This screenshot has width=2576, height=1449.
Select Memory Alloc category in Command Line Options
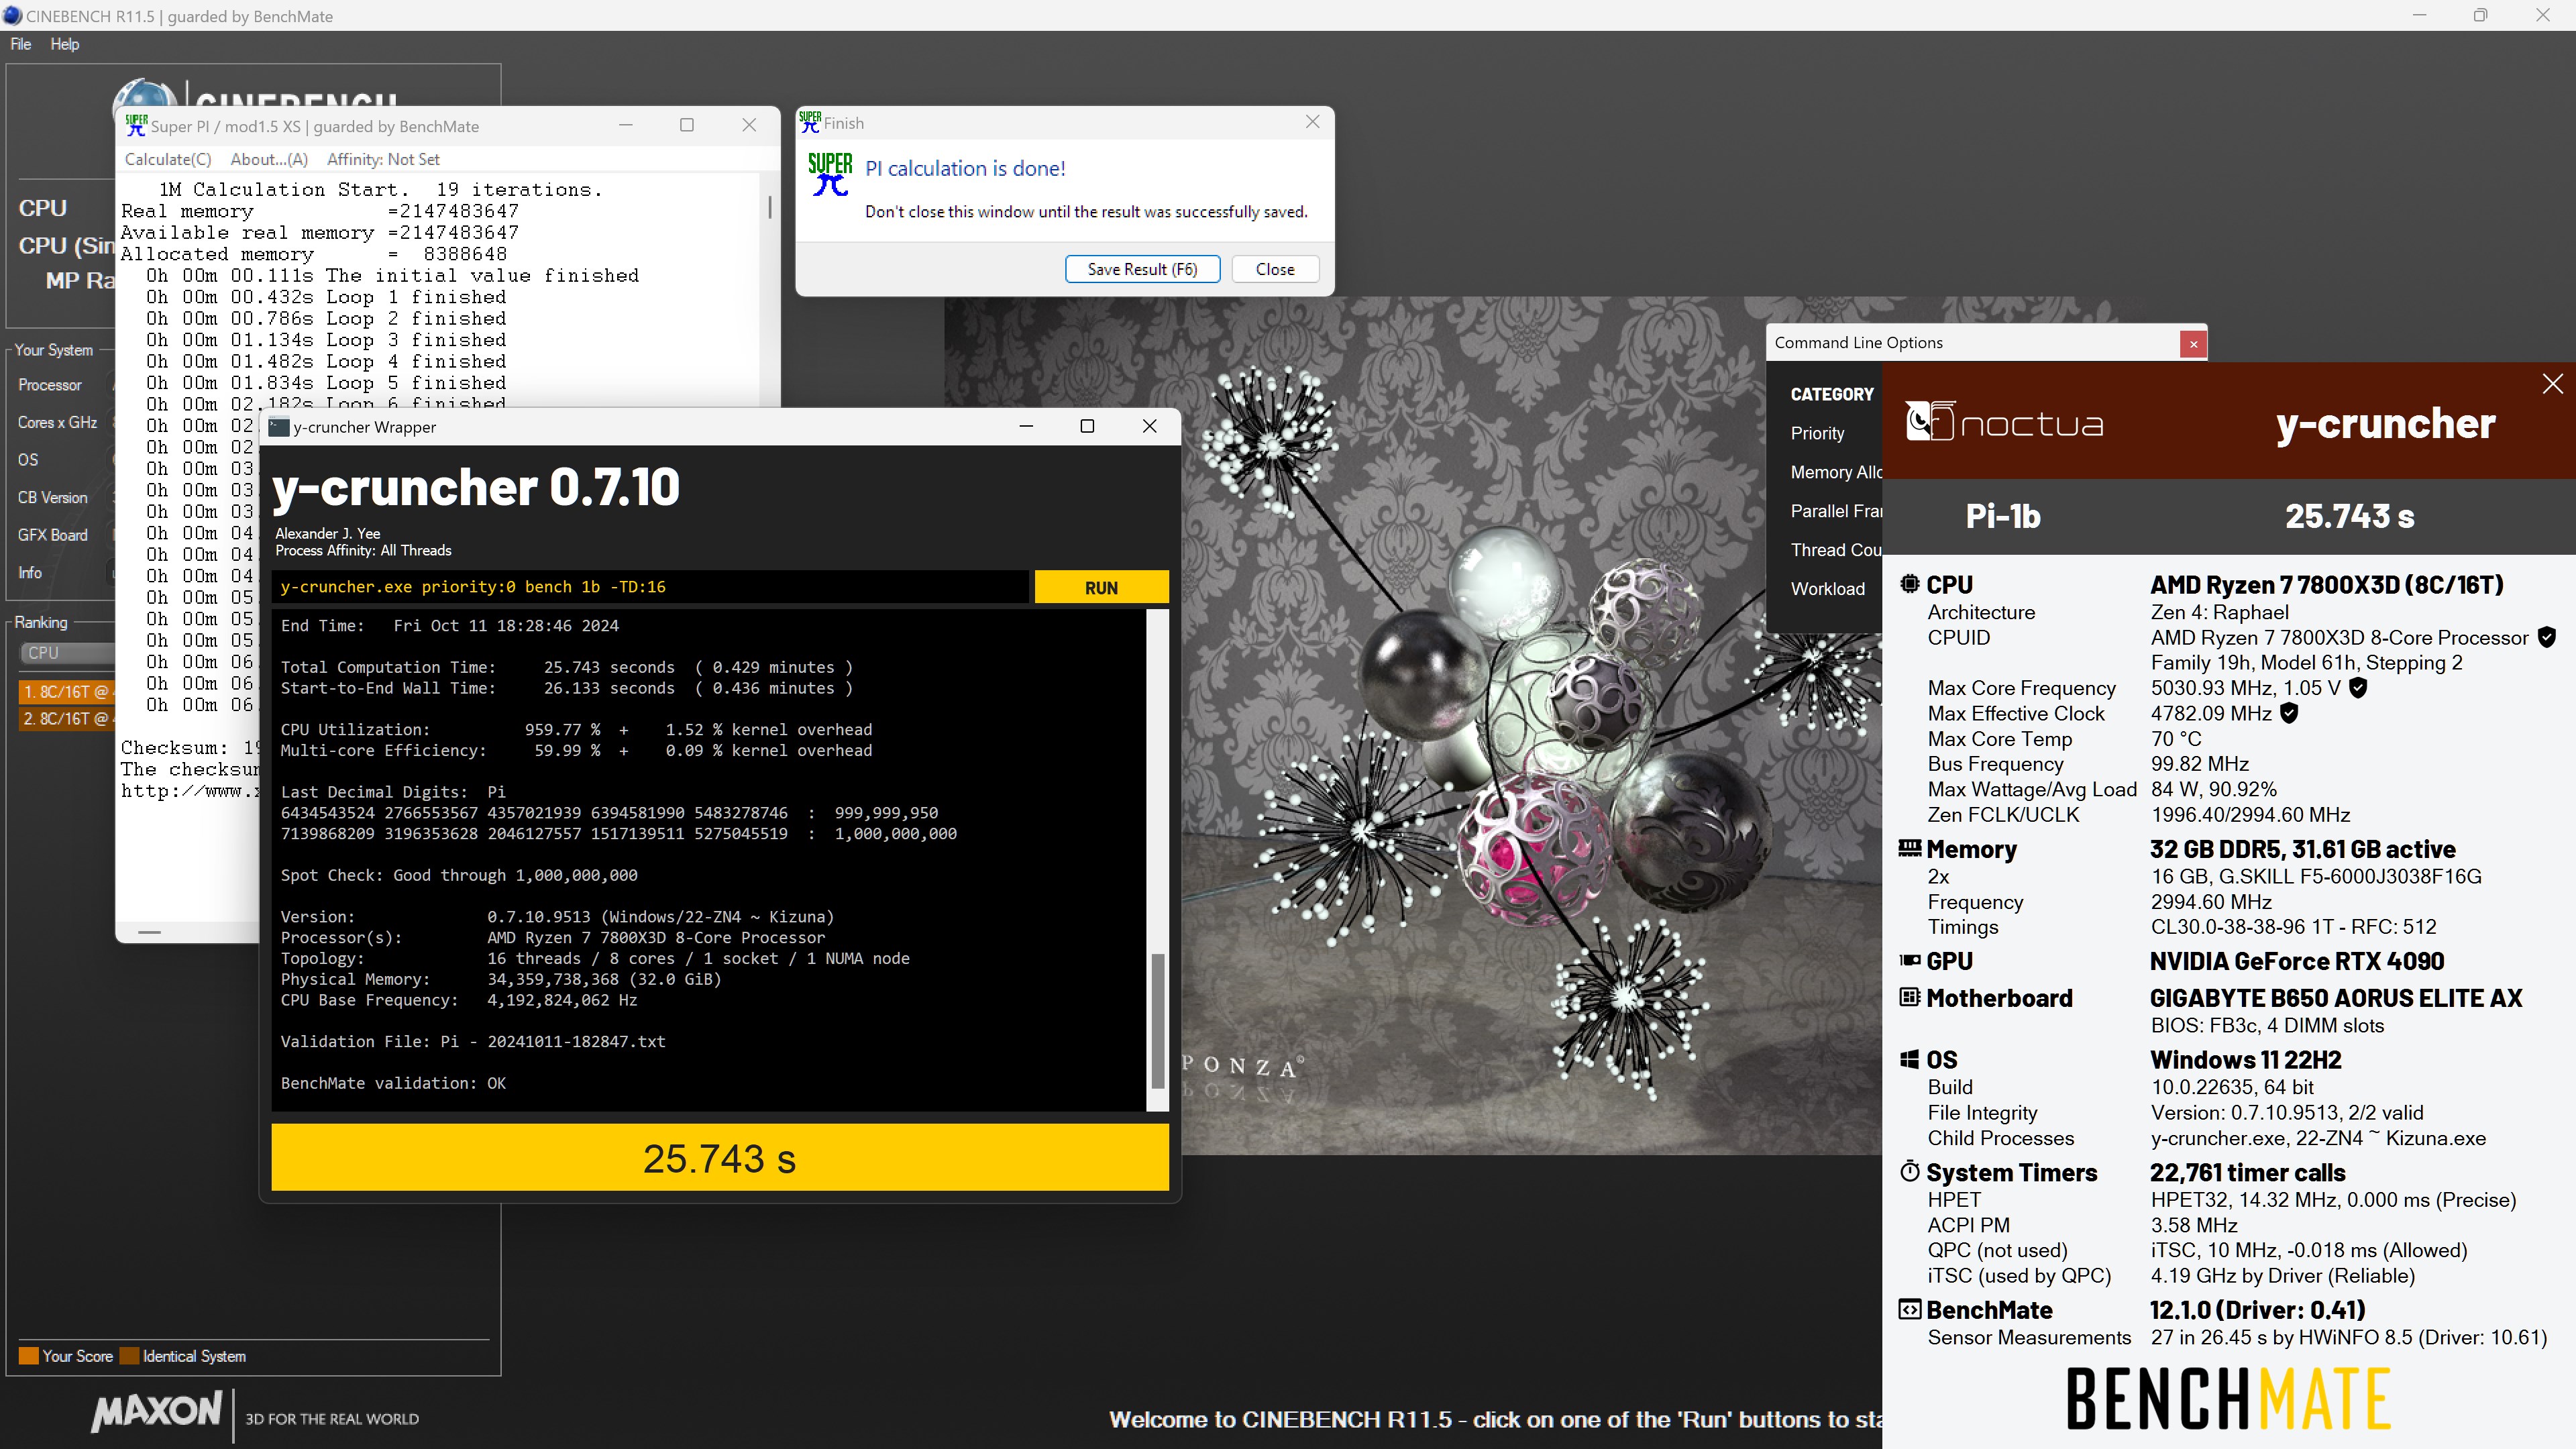tap(1836, 472)
